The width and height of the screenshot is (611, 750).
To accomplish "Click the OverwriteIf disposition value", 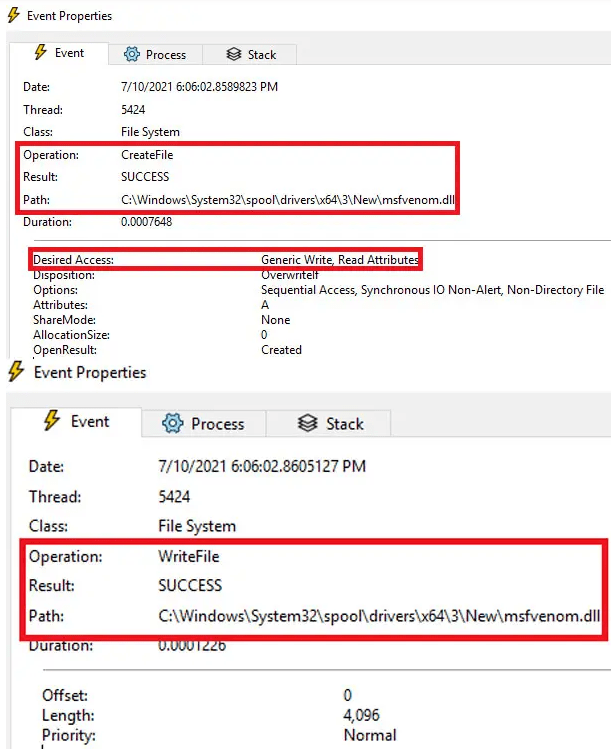I will click(289, 275).
